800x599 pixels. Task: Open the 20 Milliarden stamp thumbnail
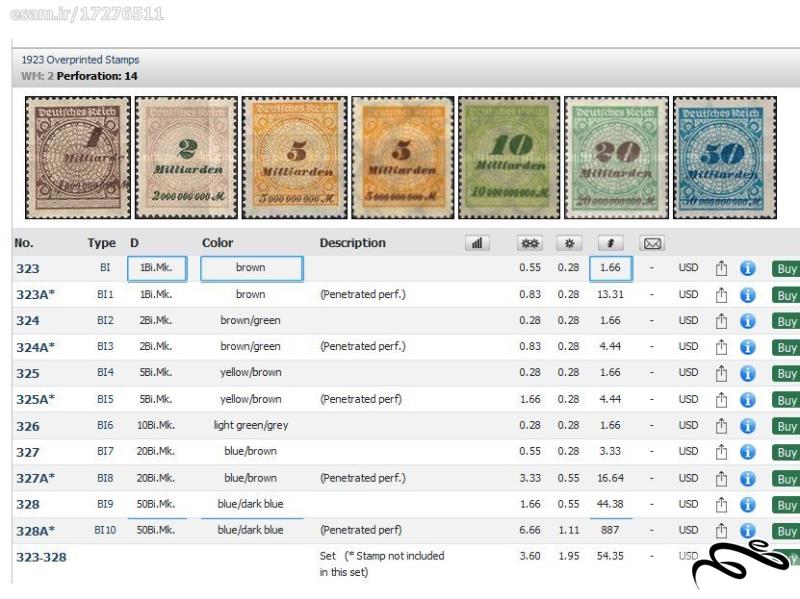coord(616,158)
